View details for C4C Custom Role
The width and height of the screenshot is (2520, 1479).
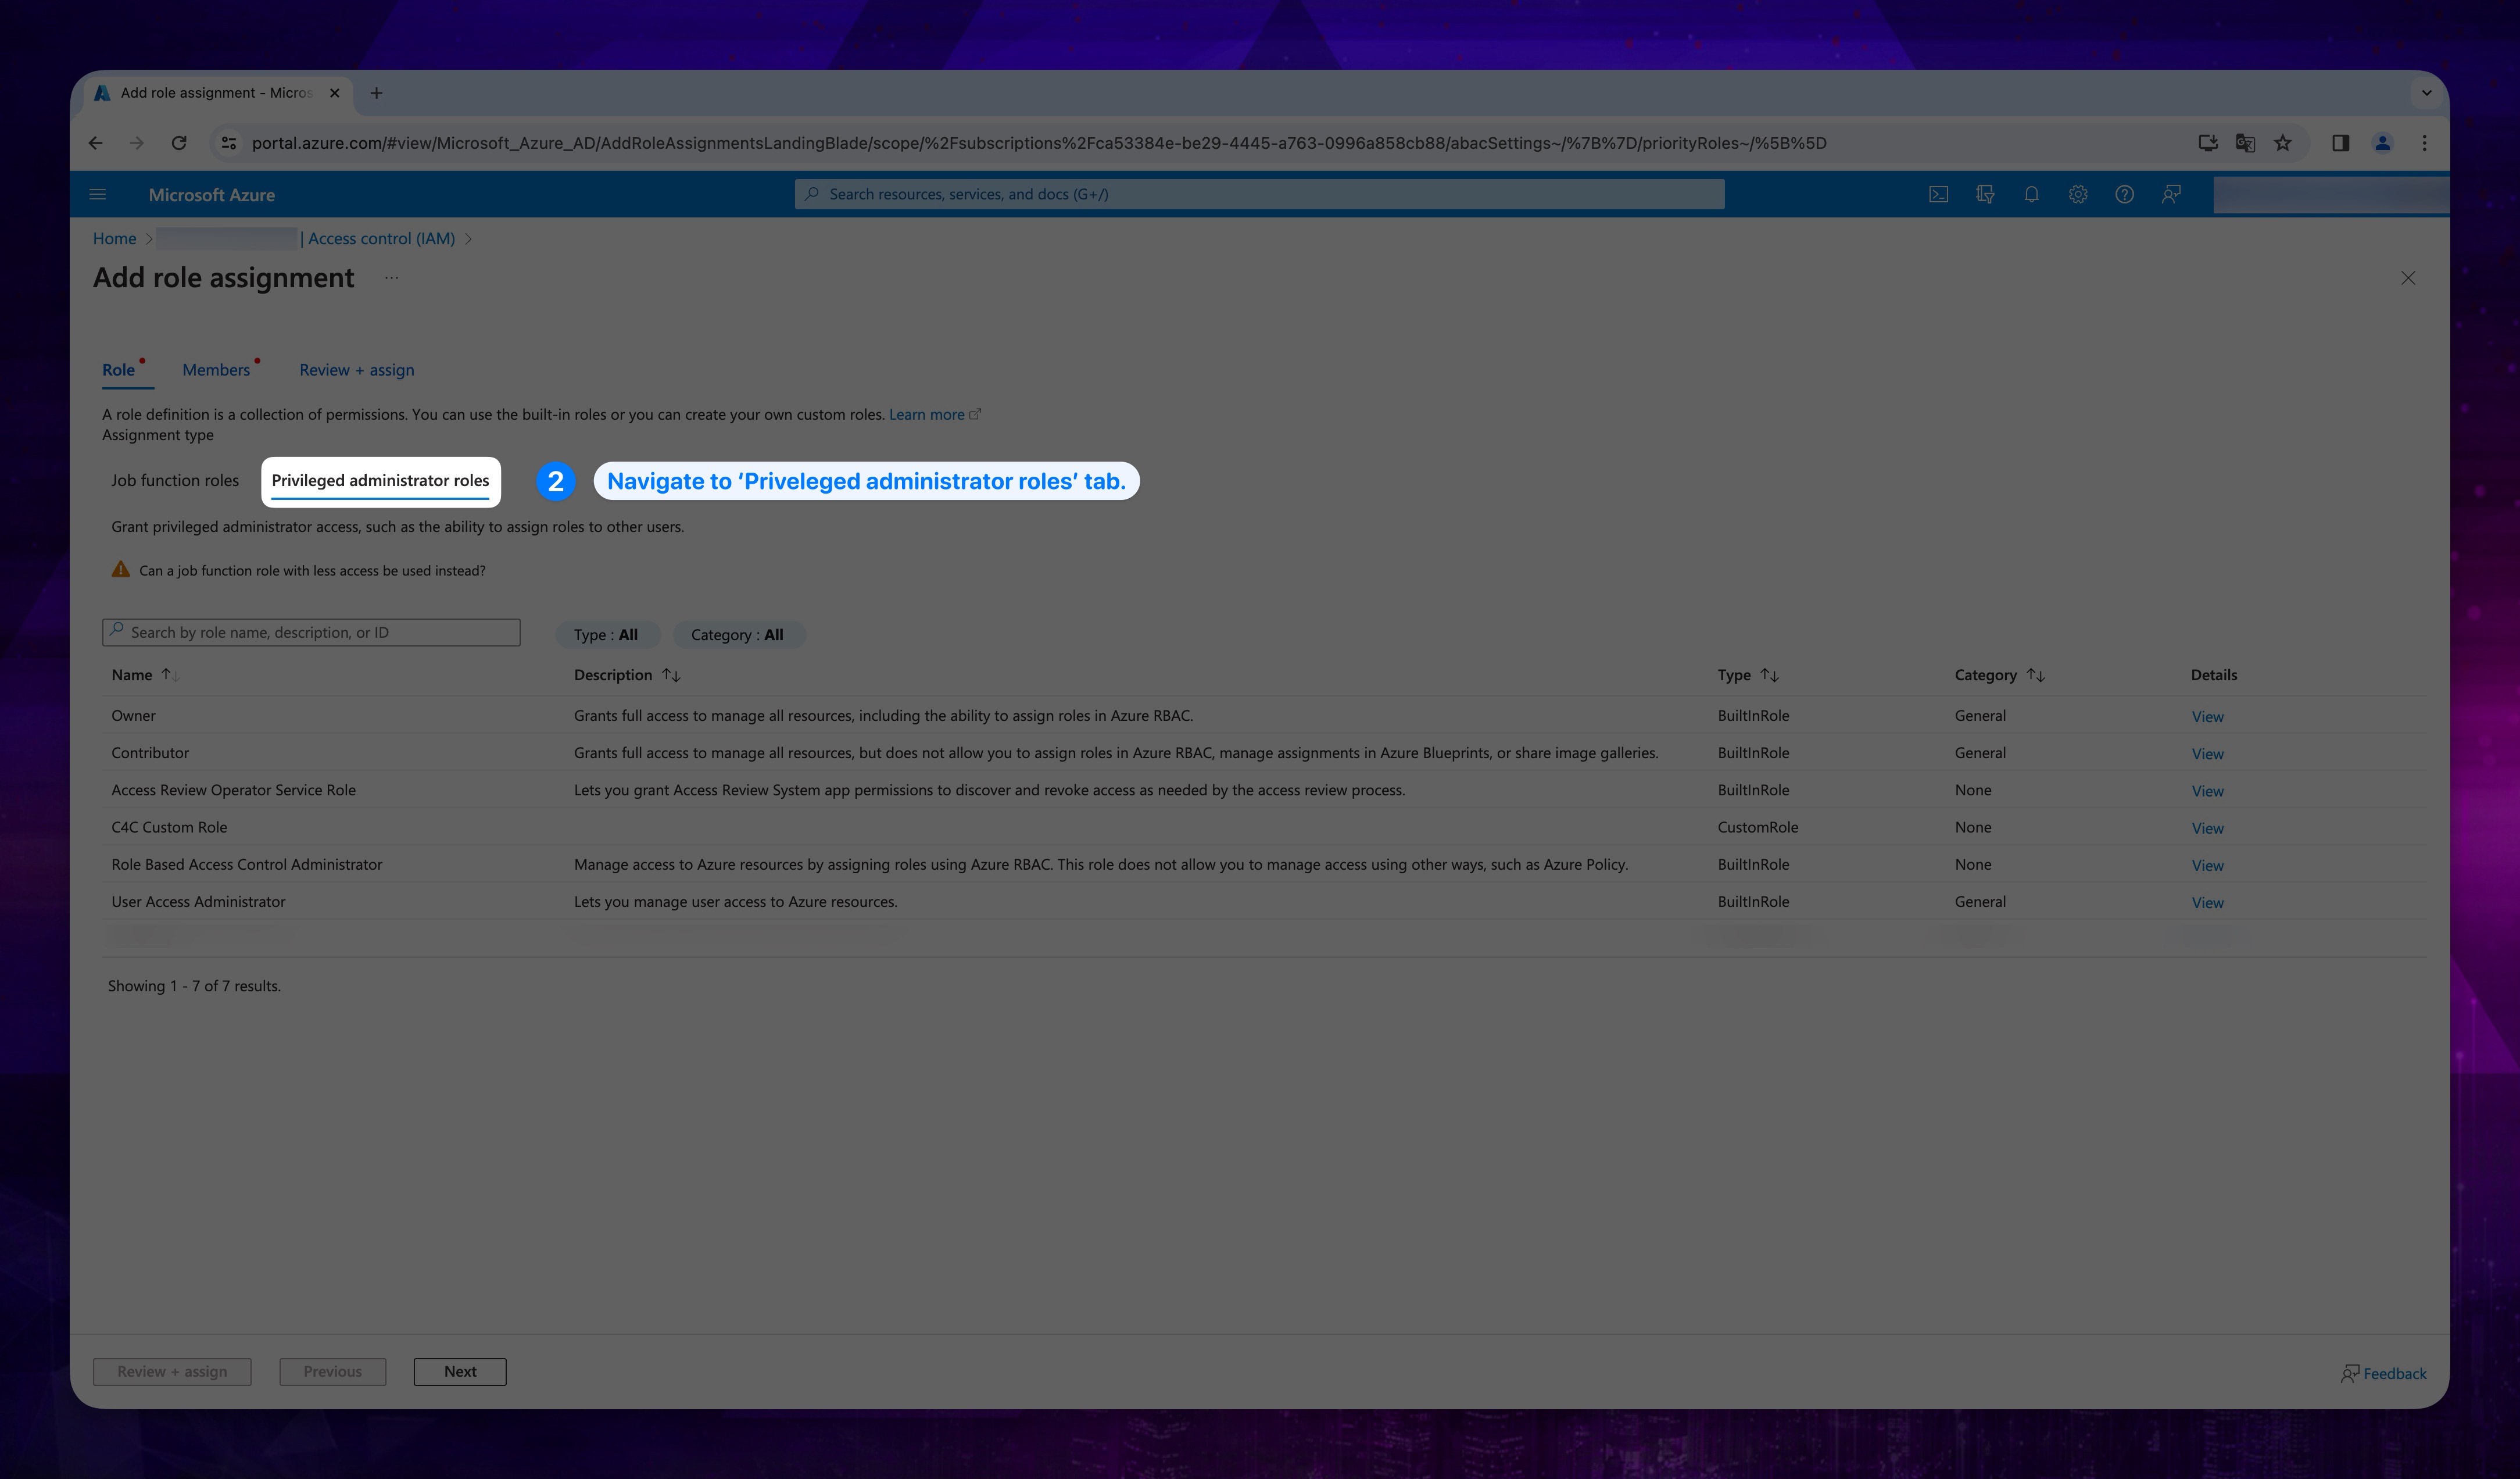click(x=2207, y=828)
